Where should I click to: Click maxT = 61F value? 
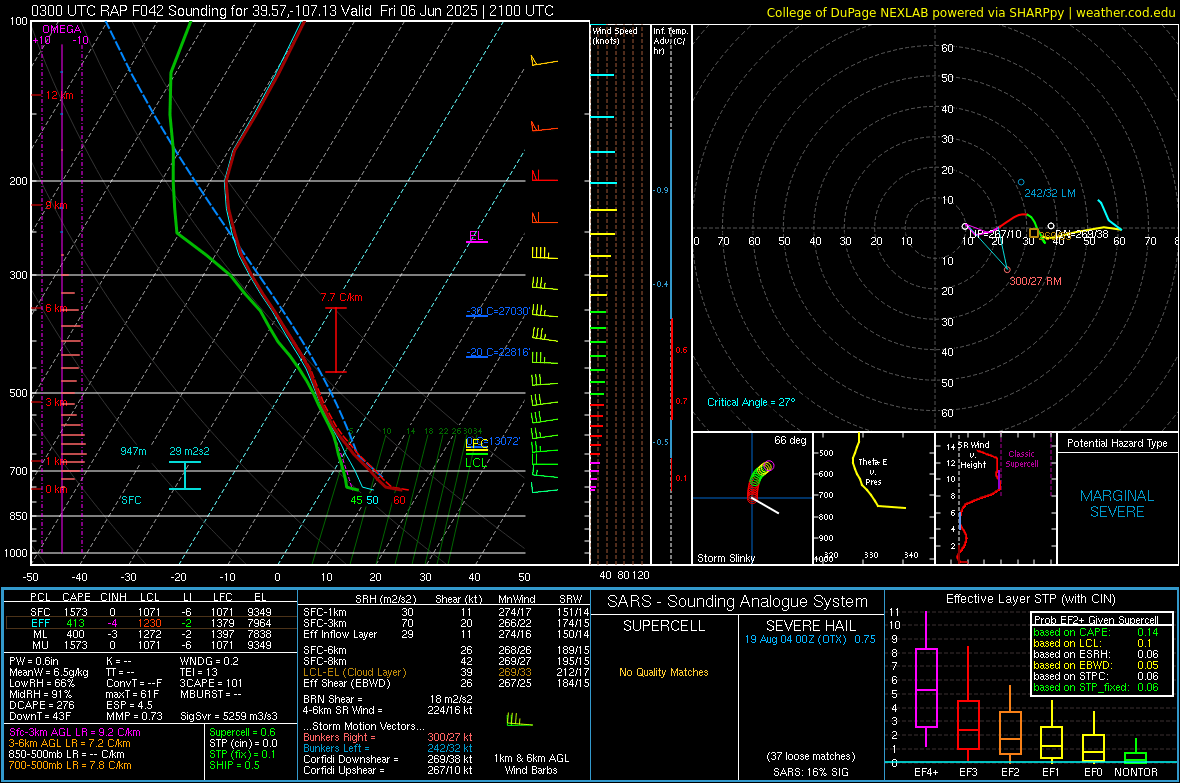point(132,694)
